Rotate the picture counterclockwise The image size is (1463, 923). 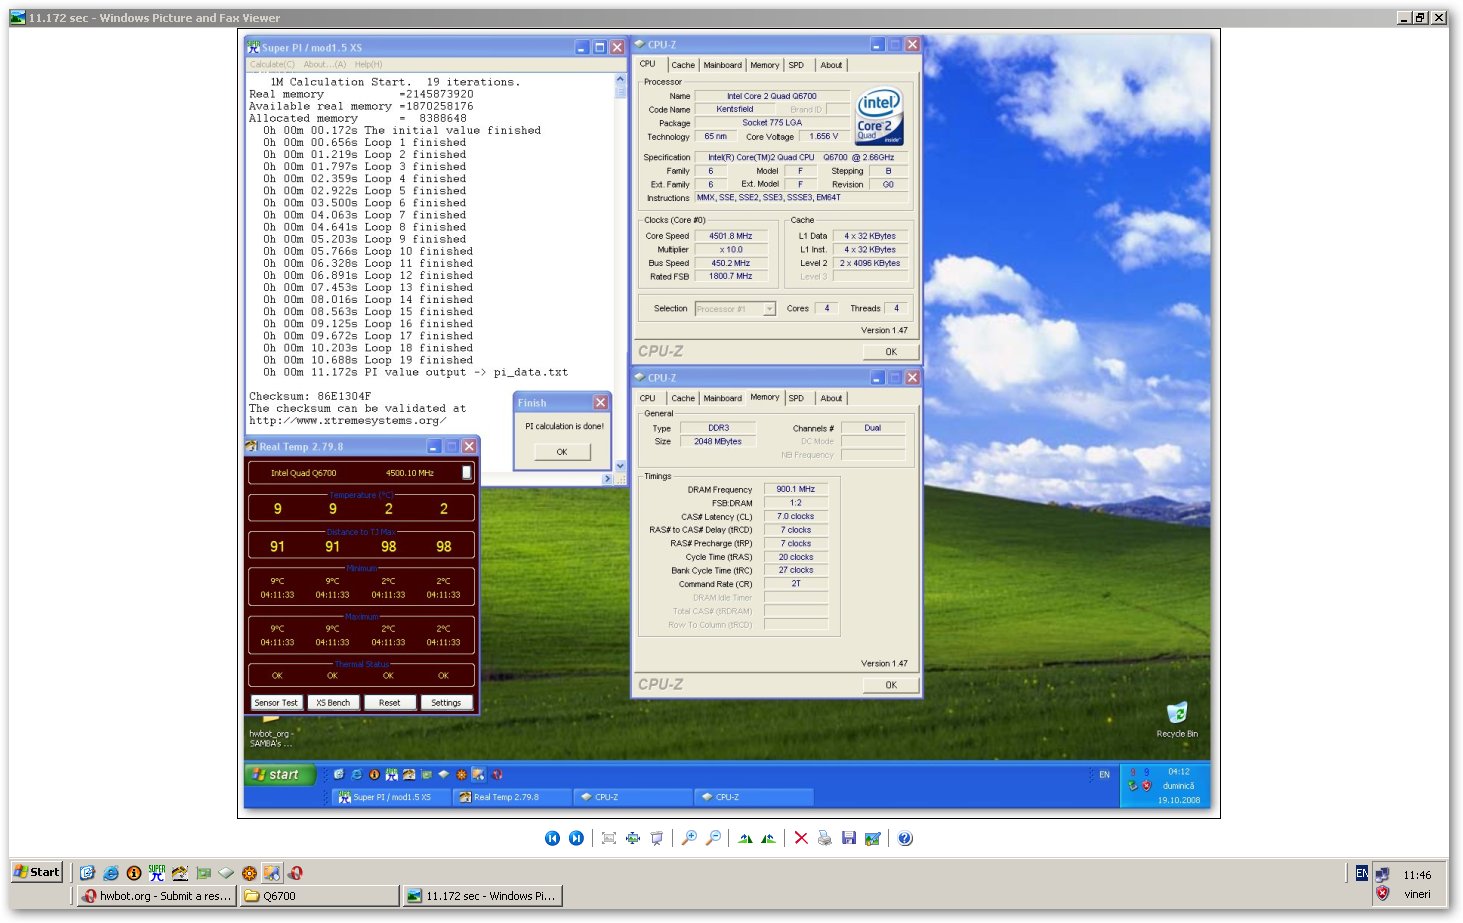[x=768, y=838]
